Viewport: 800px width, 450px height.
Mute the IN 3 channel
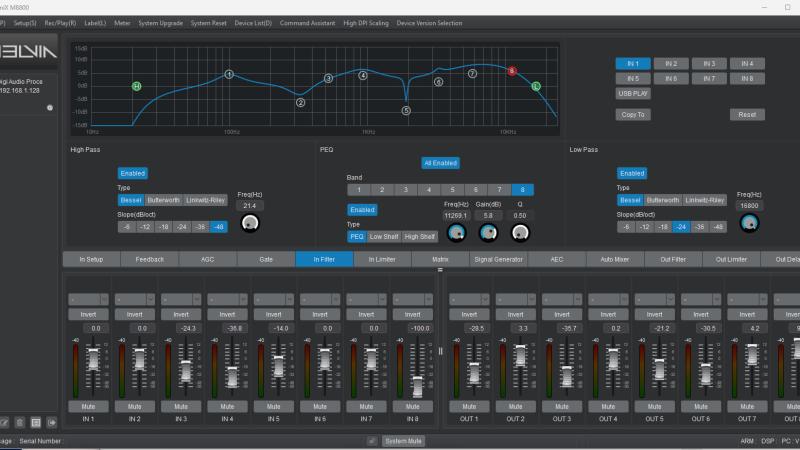point(181,407)
